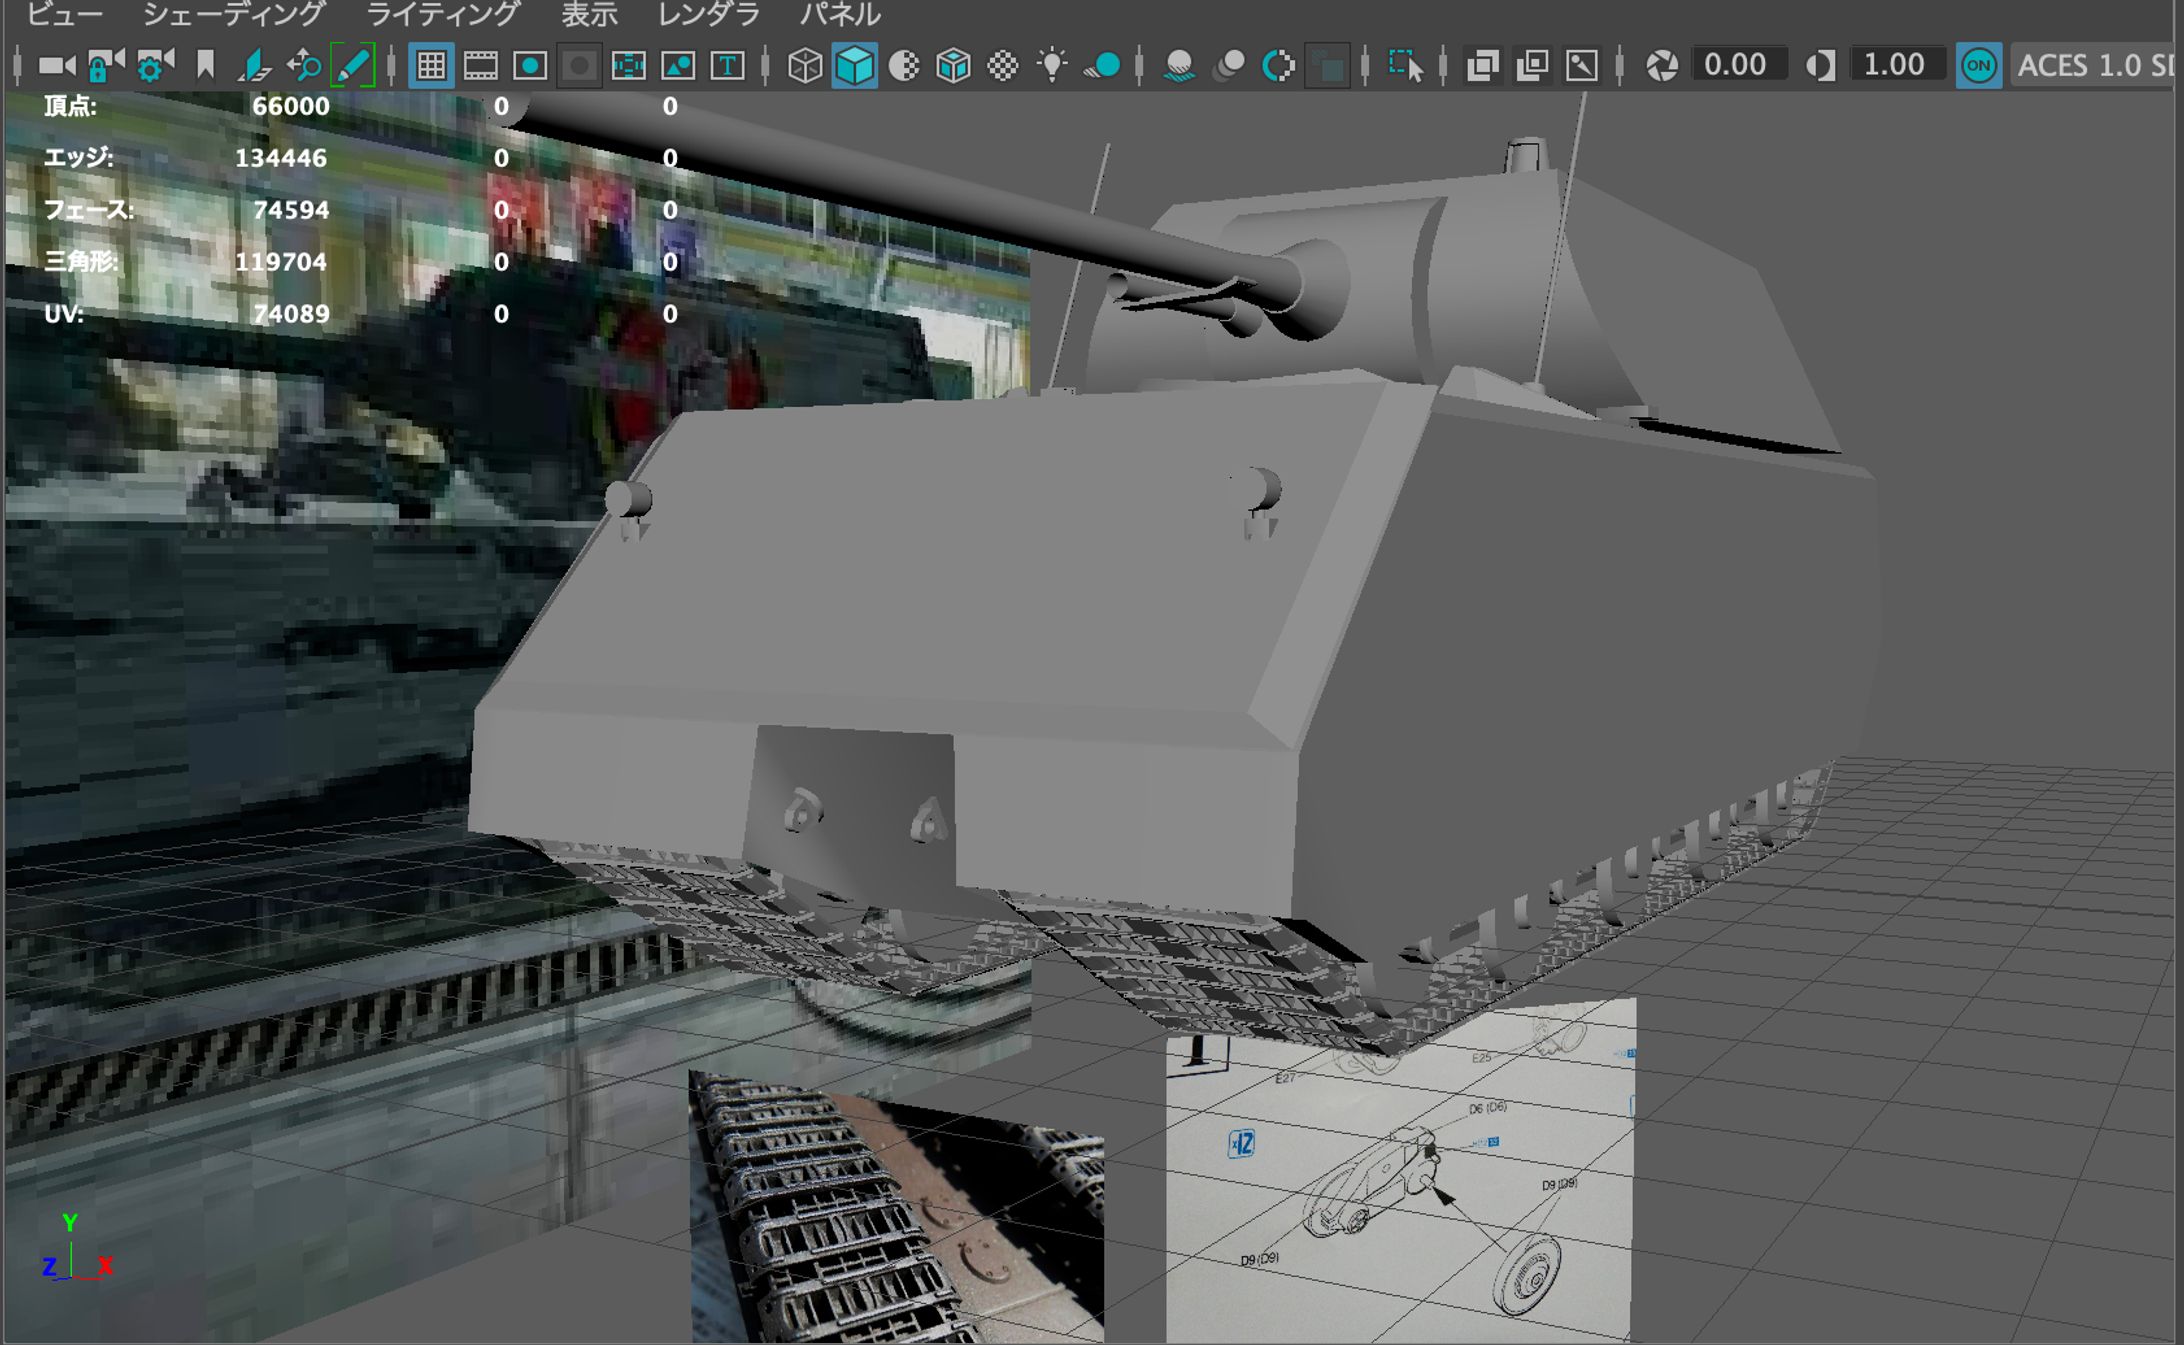The width and height of the screenshot is (2184, 1345).
Task: Open camera attributes gear icon
Action: point(154,66)
